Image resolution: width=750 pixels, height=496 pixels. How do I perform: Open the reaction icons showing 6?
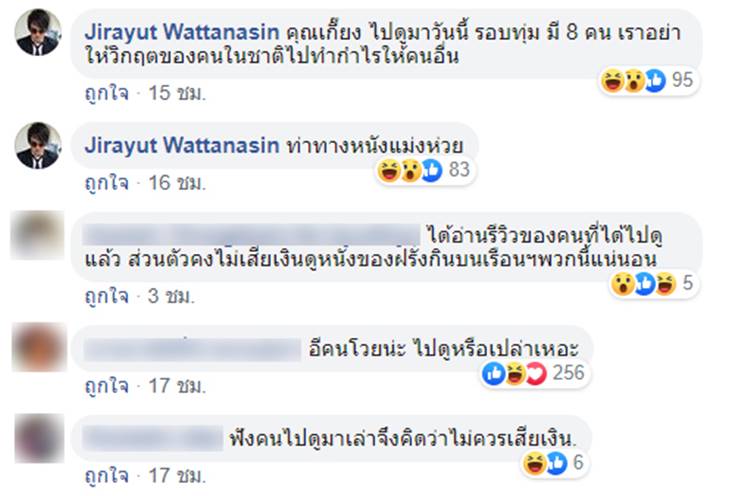click(553, 463)
